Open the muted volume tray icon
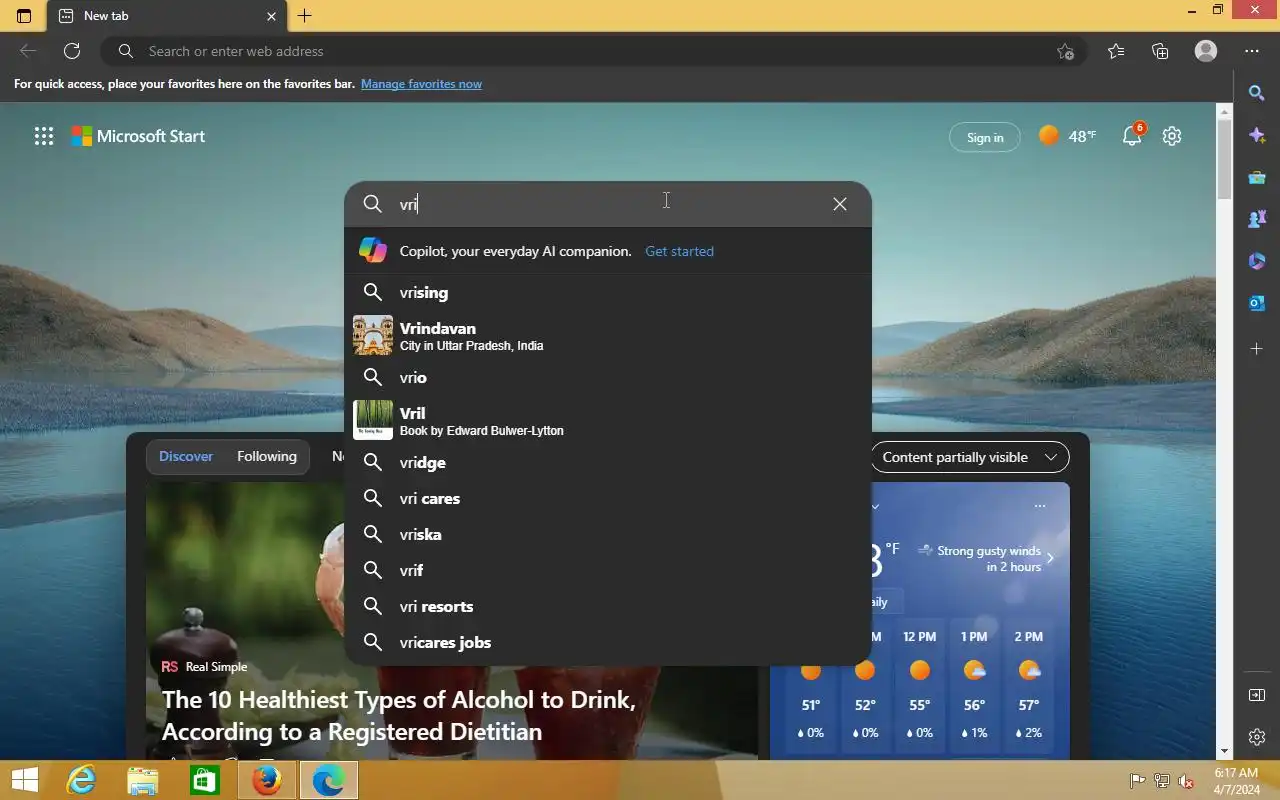The height and width of the screenshot is (800, 1280). [1186, 781]
